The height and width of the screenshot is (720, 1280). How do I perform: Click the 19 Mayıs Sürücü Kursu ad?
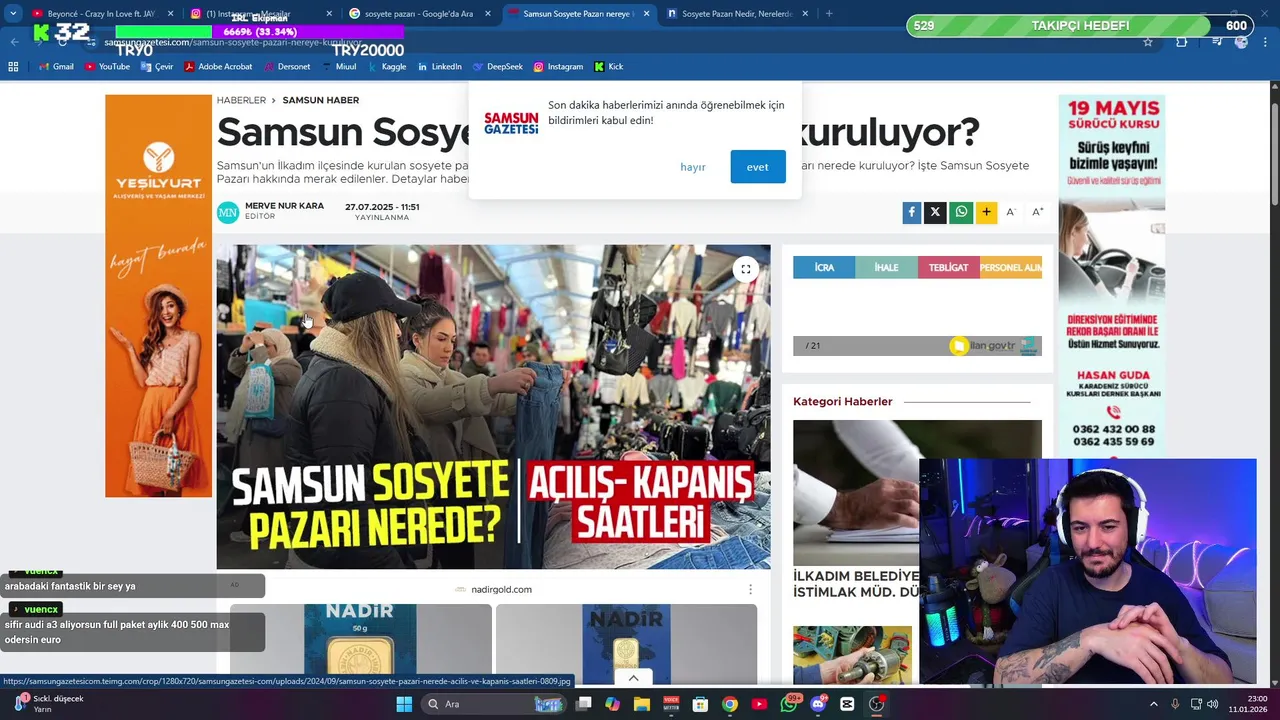[x=1112, y=276]
